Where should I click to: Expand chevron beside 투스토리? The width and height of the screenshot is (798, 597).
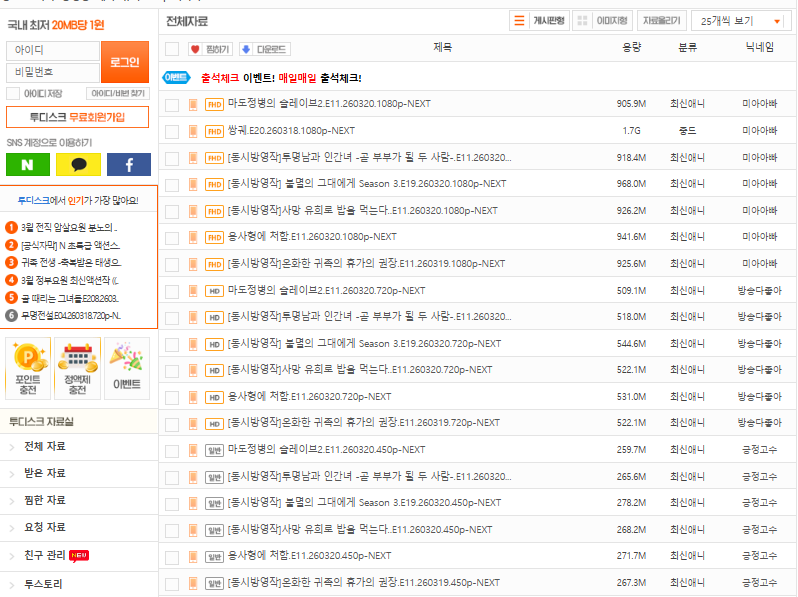click(x=12, y=584)
